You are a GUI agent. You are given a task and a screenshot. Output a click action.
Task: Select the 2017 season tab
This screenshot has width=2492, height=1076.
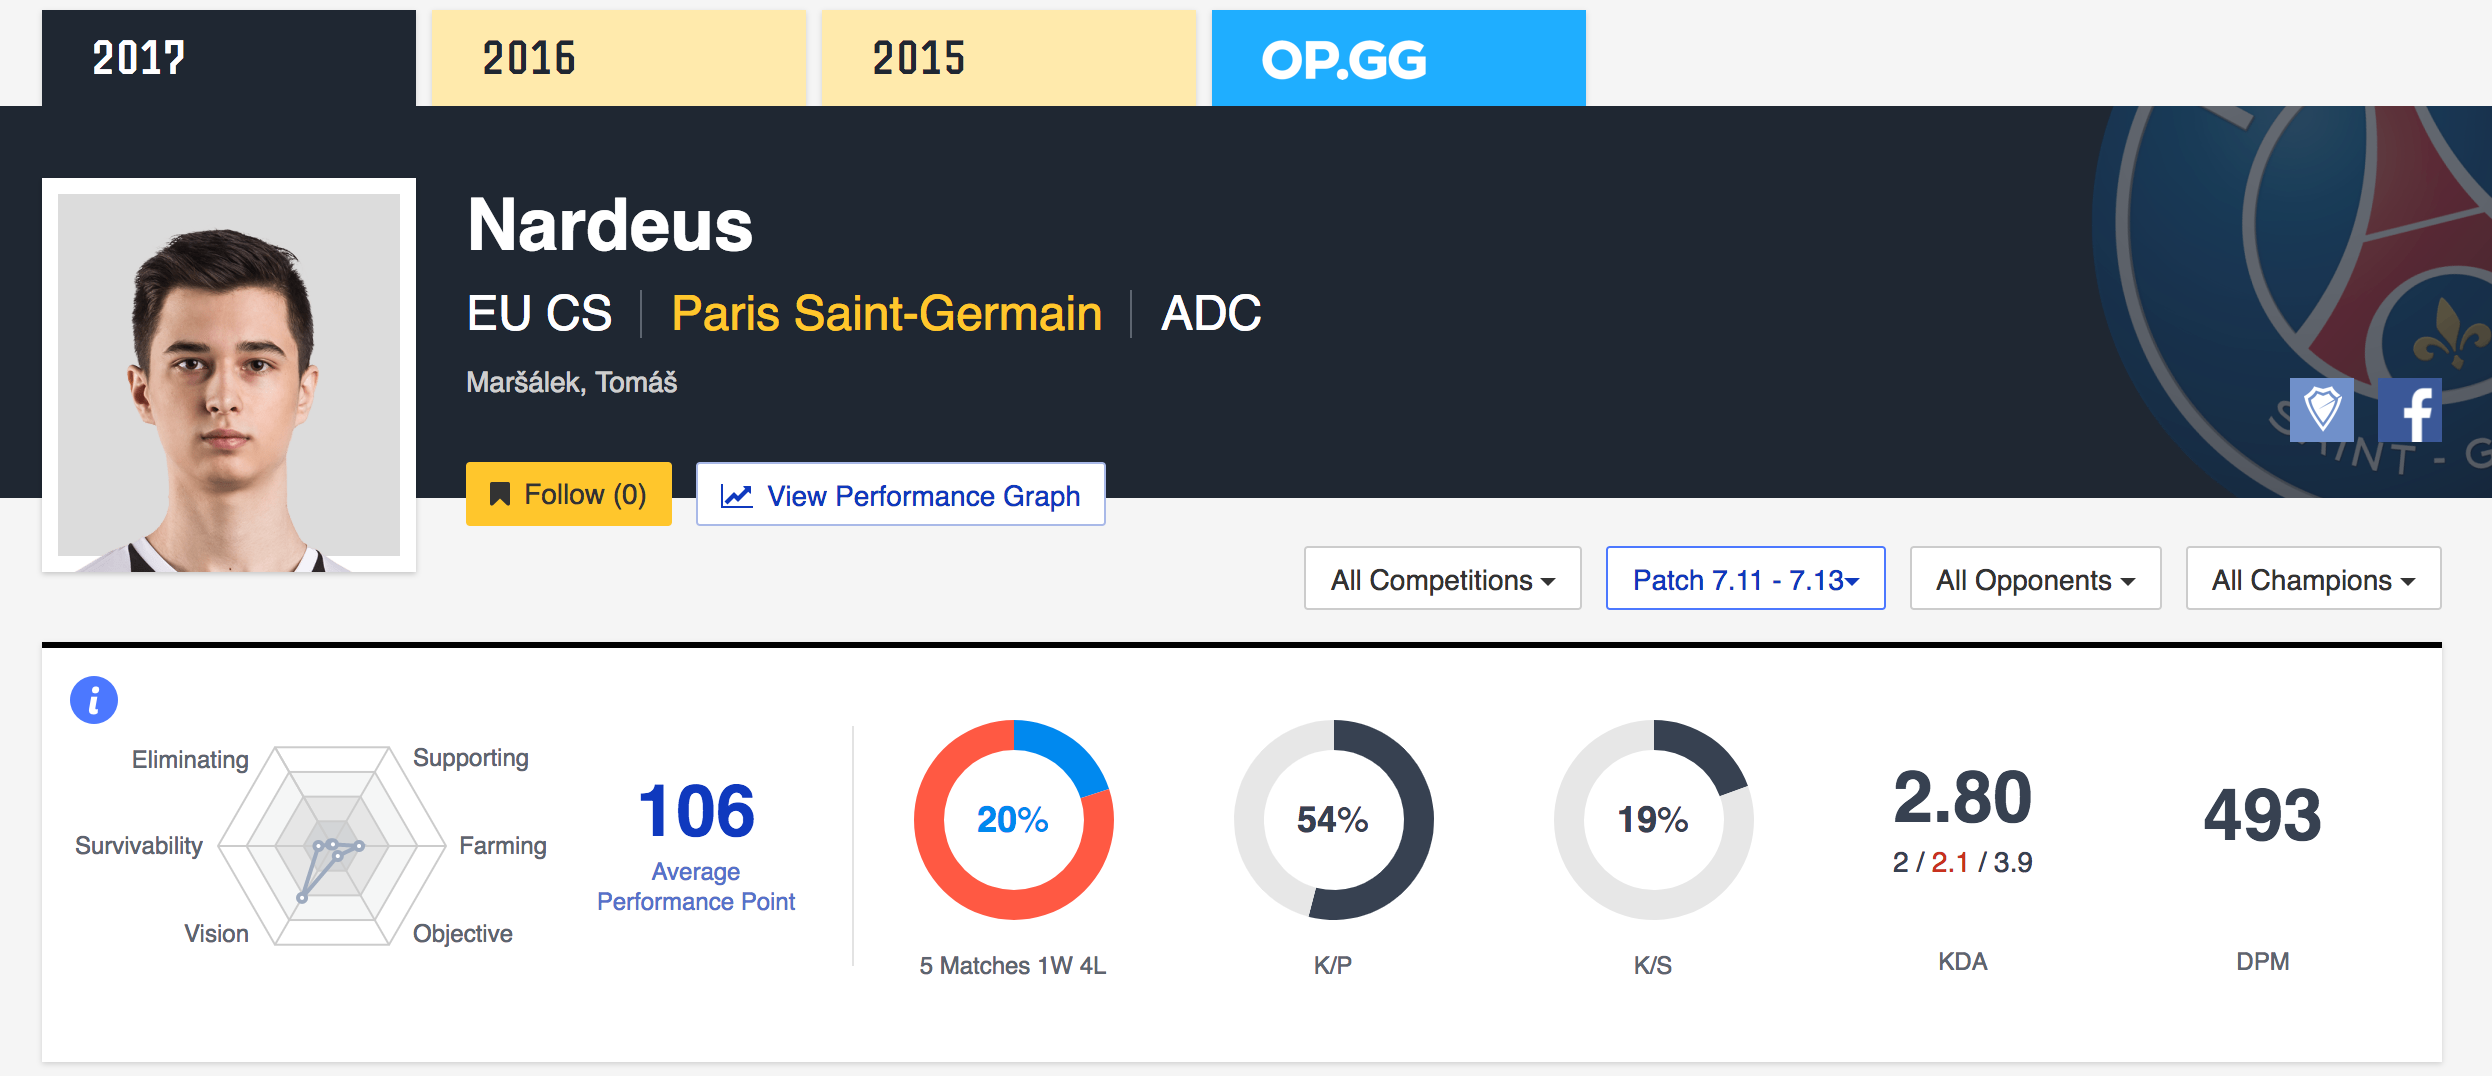[x=228, y=58]
